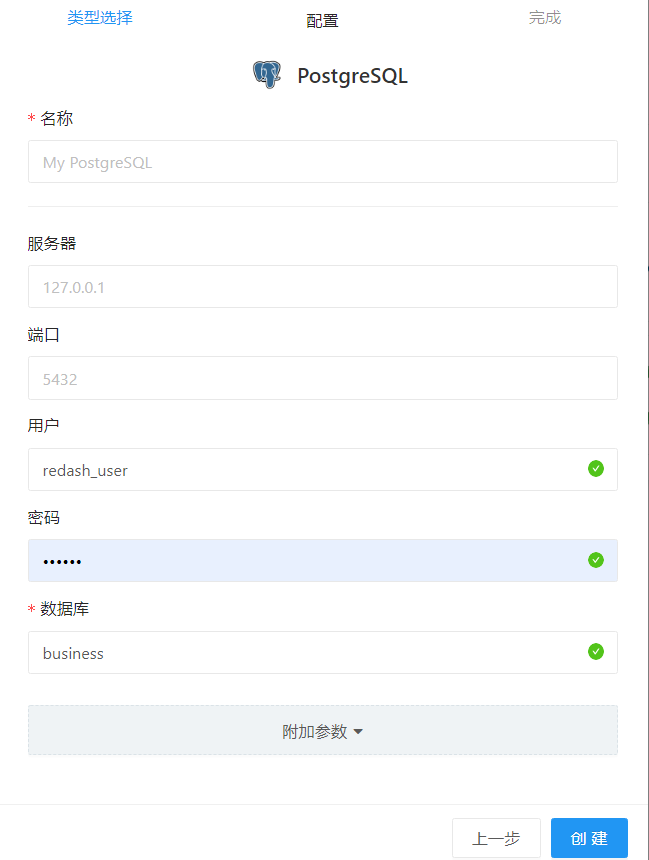Go to the 完成 step
Screen dimensions: 649x860
[544, 17]
